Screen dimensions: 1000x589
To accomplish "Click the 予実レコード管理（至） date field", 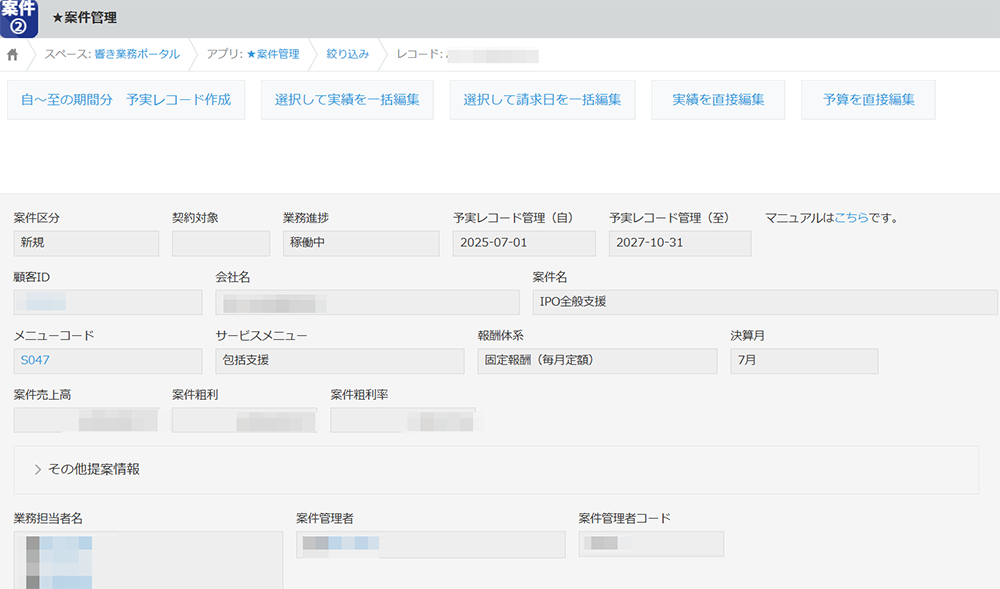I will click(680, 243).
